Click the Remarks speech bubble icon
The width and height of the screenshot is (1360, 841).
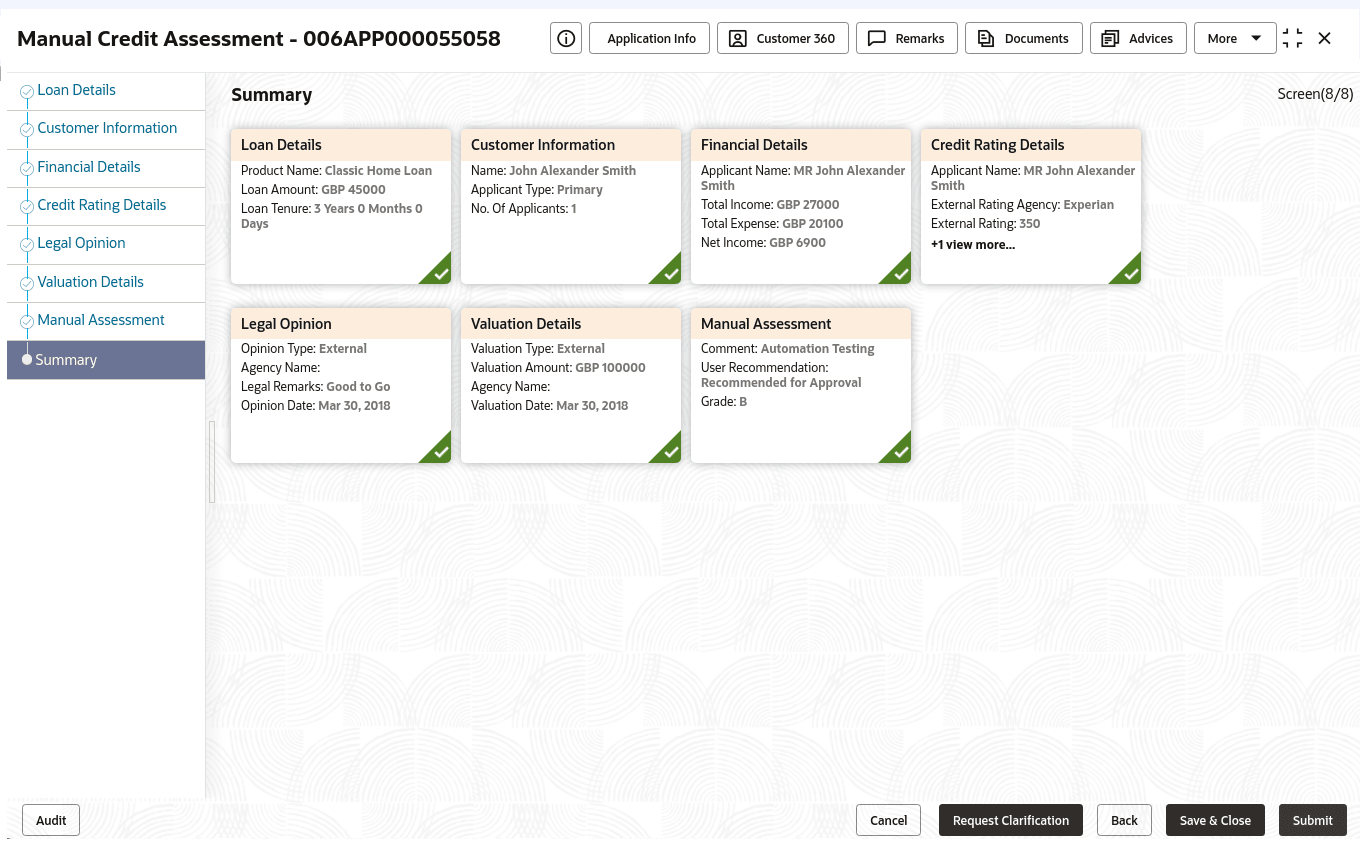[877, 38]
